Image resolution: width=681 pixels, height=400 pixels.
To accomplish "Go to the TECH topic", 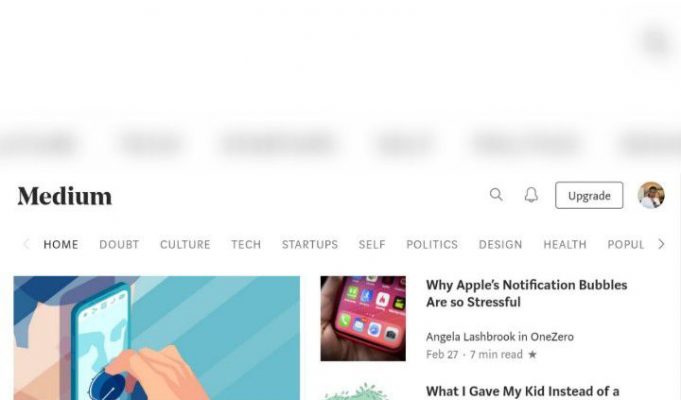I will 246,245.
